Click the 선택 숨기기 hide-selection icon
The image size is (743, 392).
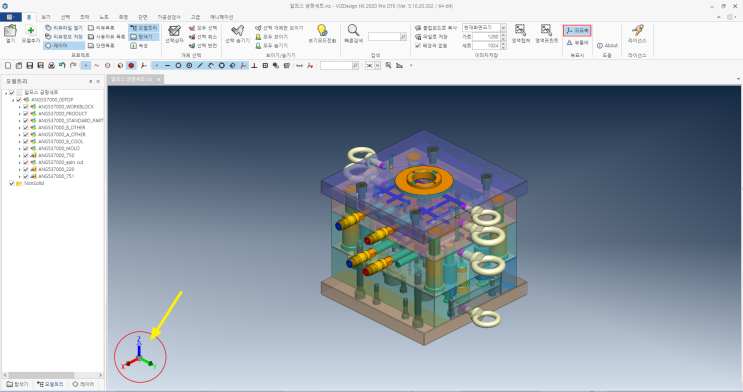click(x=237, y=31)
